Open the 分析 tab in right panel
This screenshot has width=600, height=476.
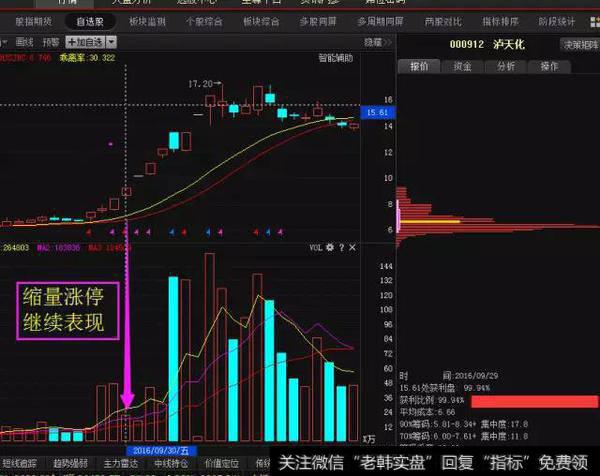506,66
